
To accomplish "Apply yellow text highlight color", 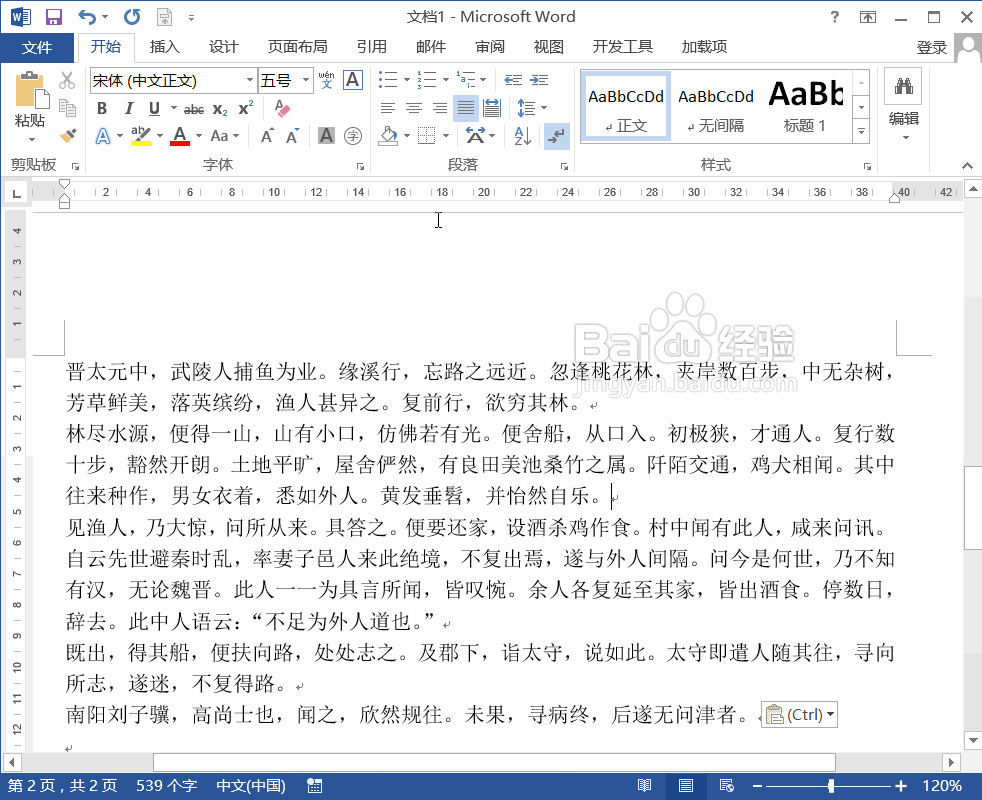I will click(141, 136).
